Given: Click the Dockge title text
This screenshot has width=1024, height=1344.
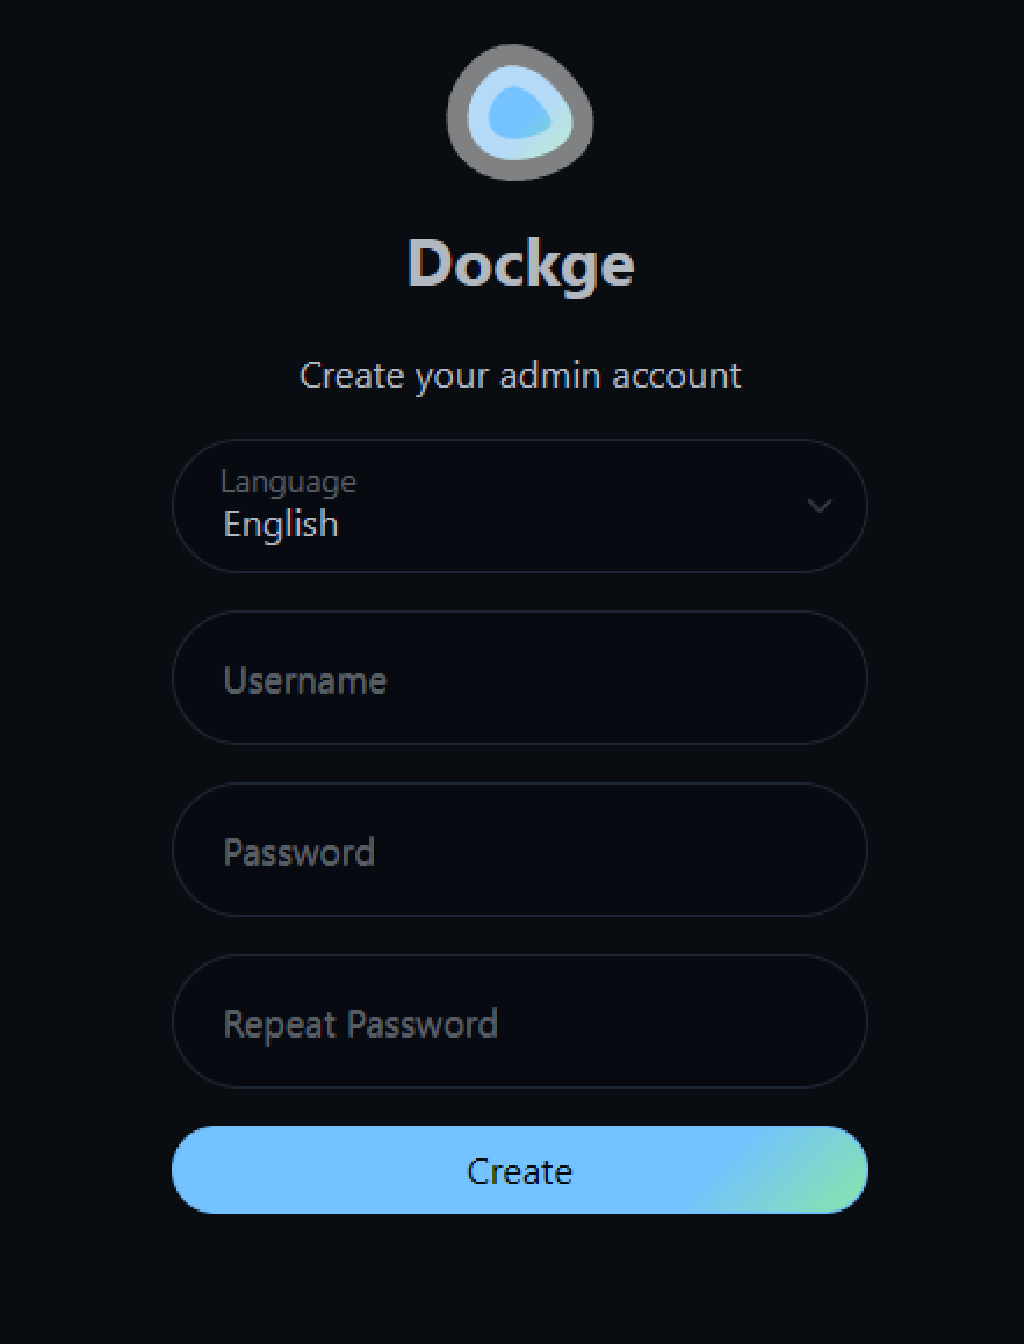Looking at the screenshot, I should click(x=522, y=263).
